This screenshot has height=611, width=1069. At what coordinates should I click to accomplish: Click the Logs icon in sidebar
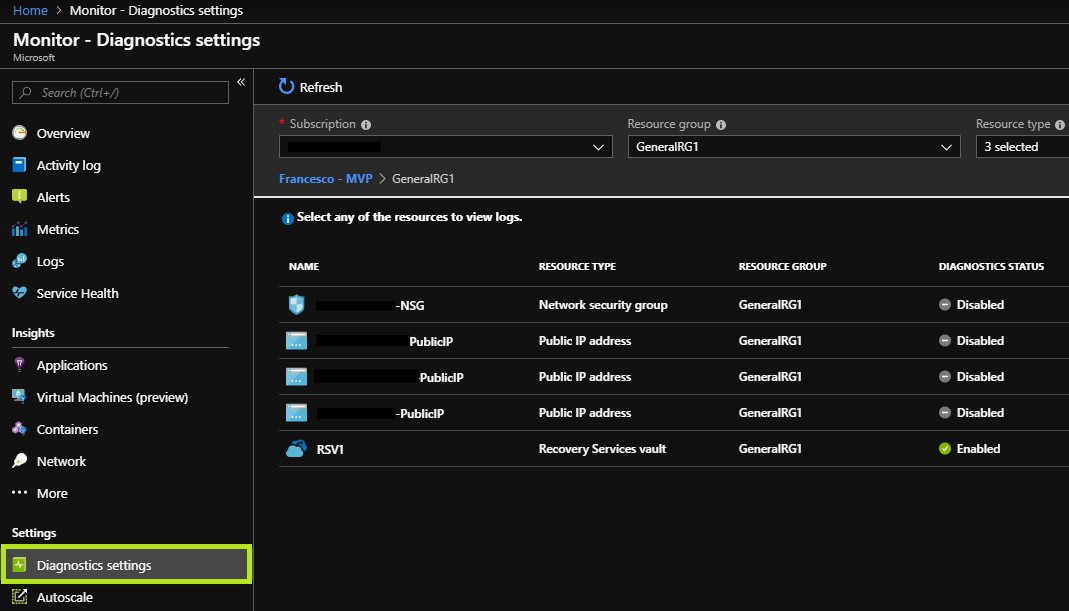click(20, 260)
